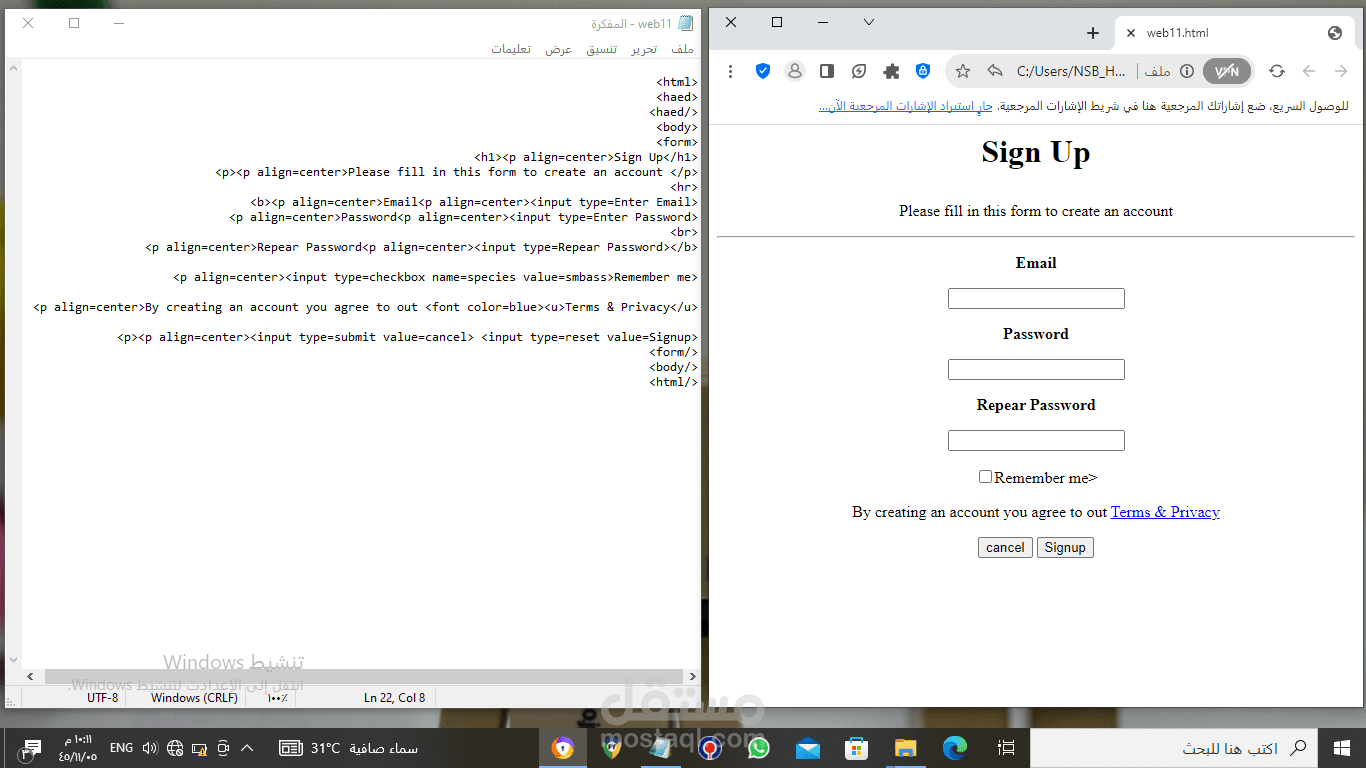
Task: Open the Chrome profile avatar icon
Action: (x=795, y=71)
